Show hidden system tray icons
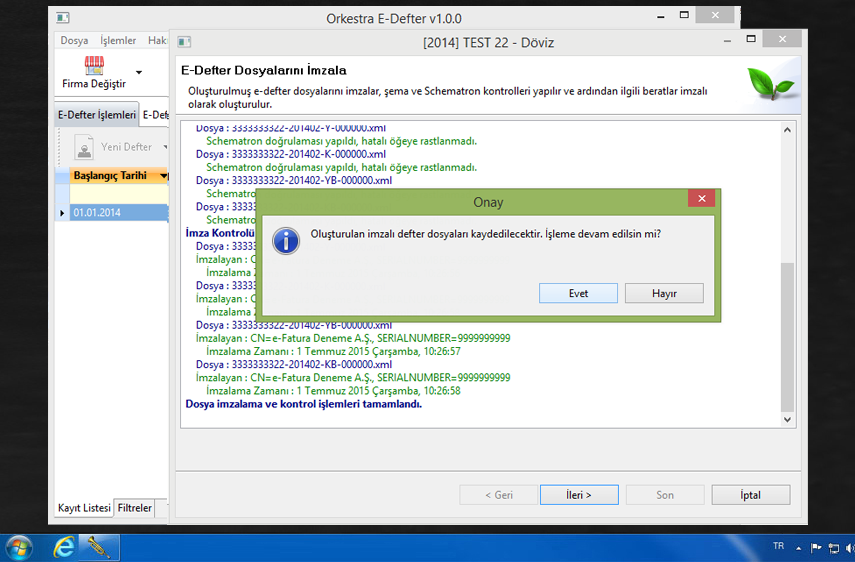Image resolution: width=855 pixels, height=562 pixels. [x=799, y=548]
